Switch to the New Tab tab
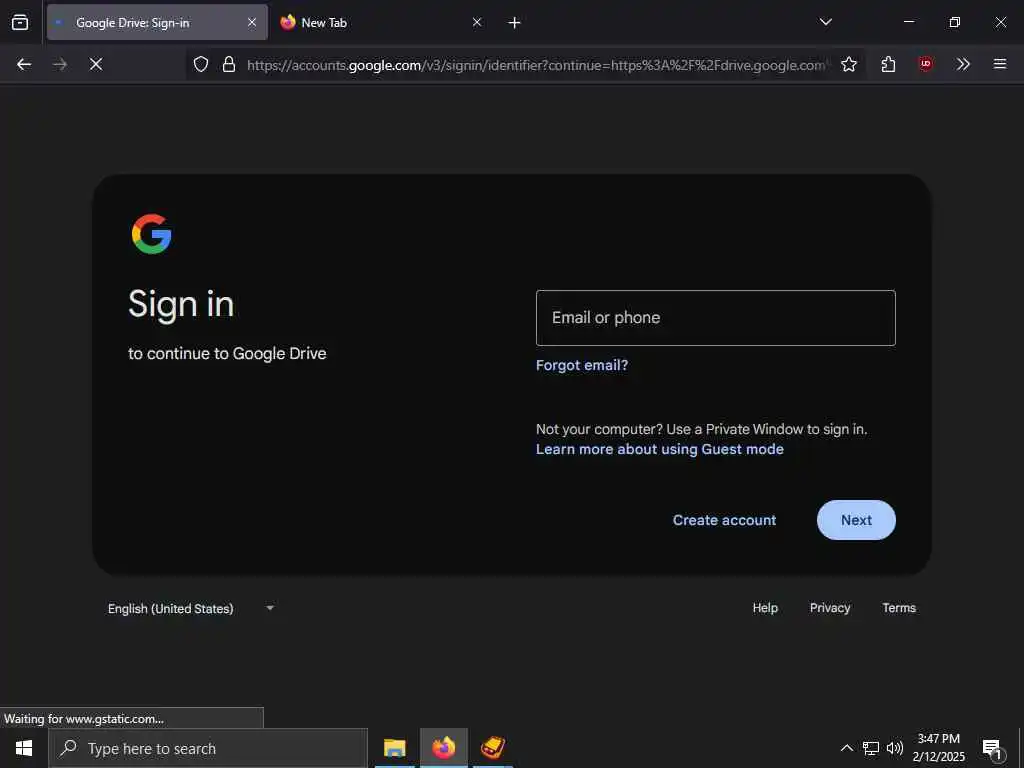This screenshot has height=768, width=1024. point(382,22)
